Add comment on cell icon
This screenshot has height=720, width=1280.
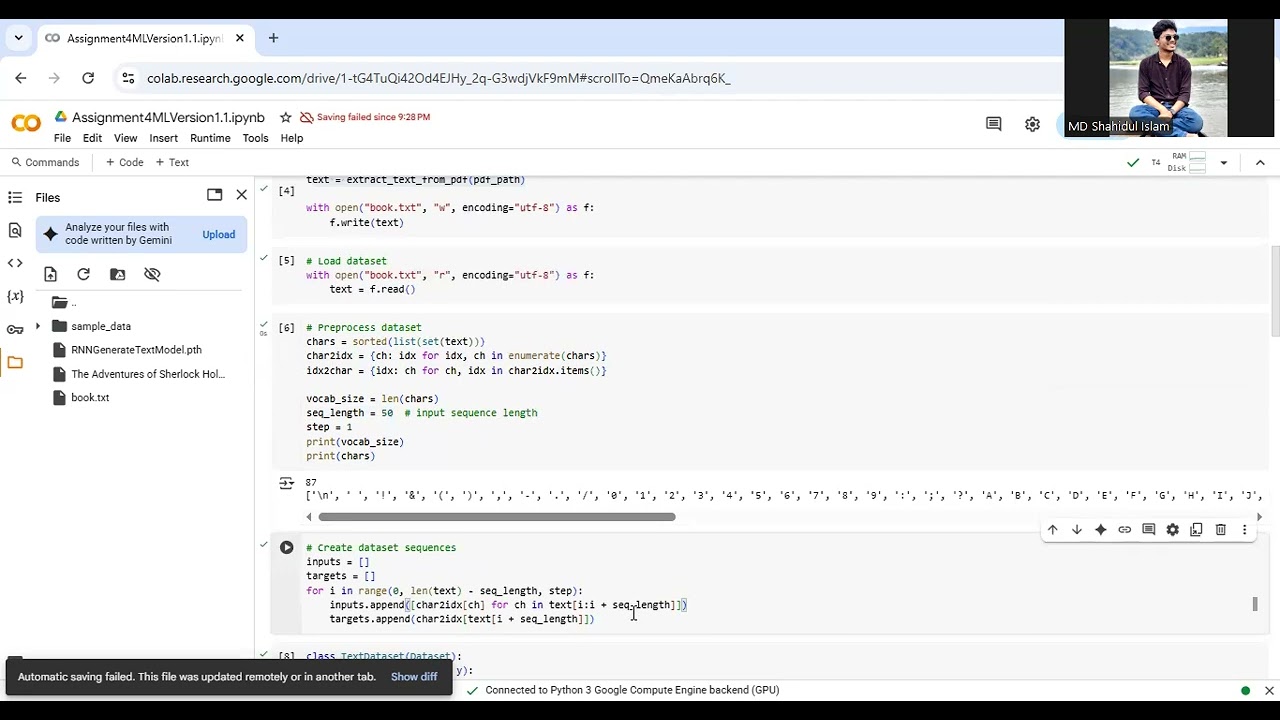point(1148,530)
